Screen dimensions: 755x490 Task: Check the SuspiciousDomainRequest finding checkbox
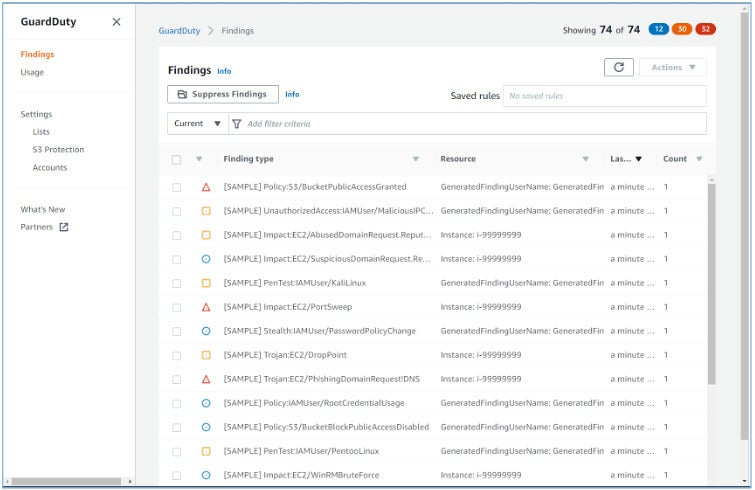(177, 259)
